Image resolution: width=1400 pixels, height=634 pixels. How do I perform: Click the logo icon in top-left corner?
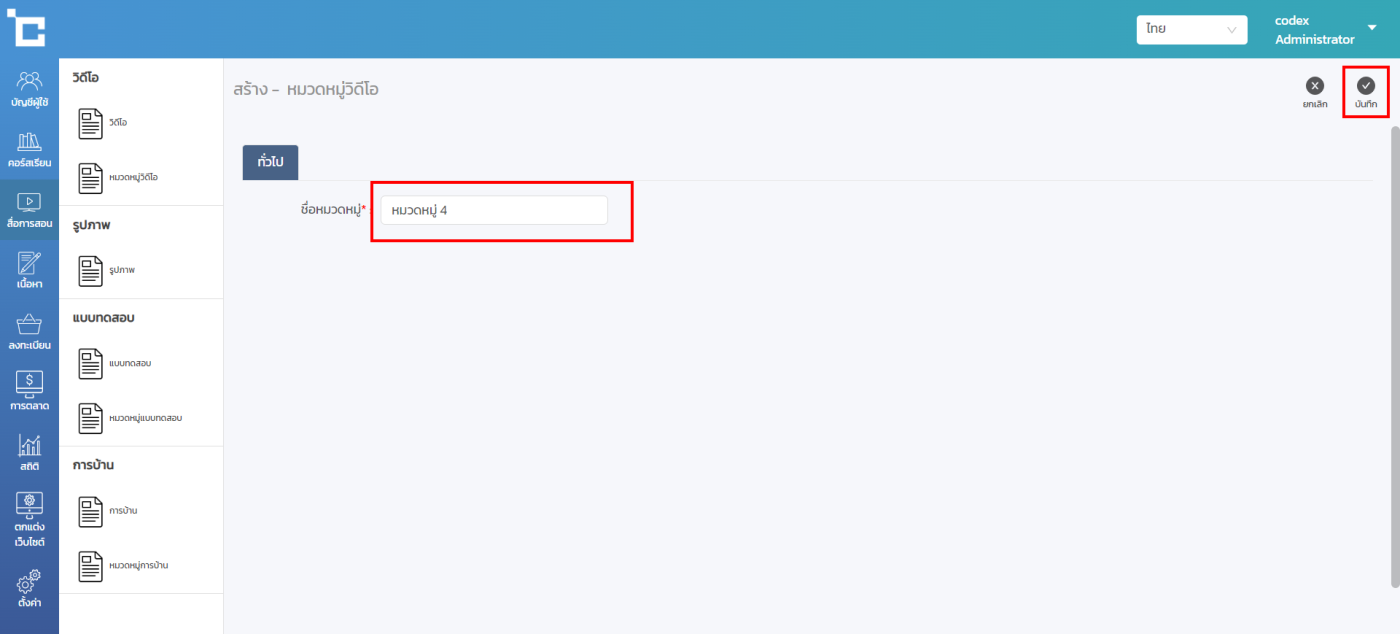pyautogui.click(x=26, y=28)
